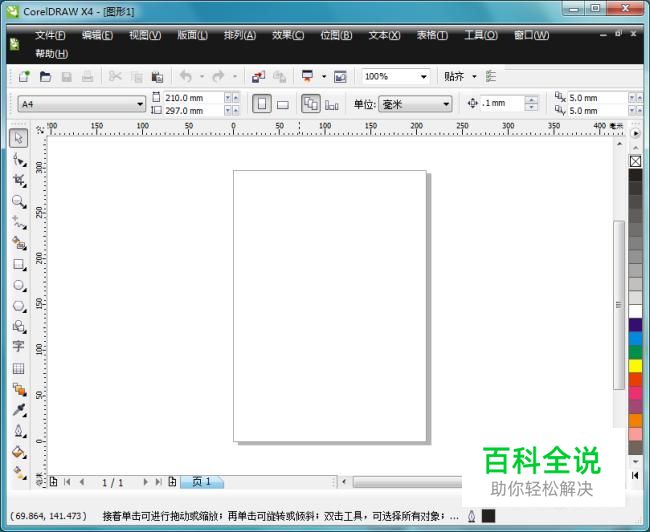The width and height of the screenshot is (650, 532).
Task: Click the page width 210.0 mm field
Action: [194, 98]
